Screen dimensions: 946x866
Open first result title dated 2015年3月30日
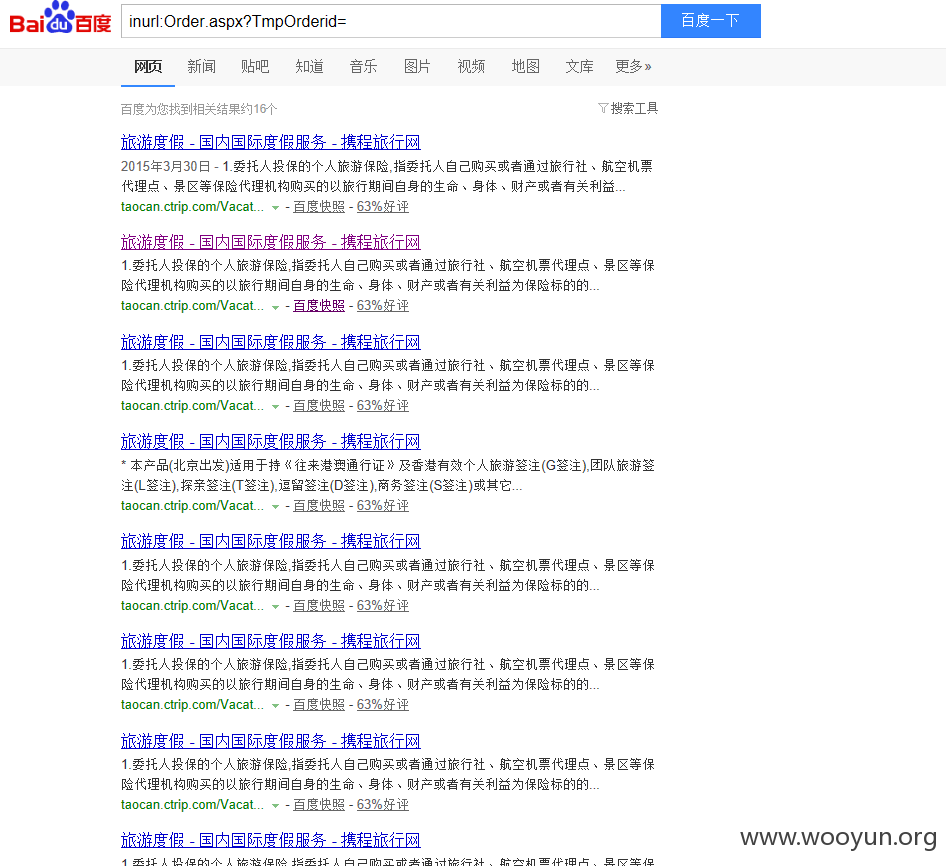270,142
